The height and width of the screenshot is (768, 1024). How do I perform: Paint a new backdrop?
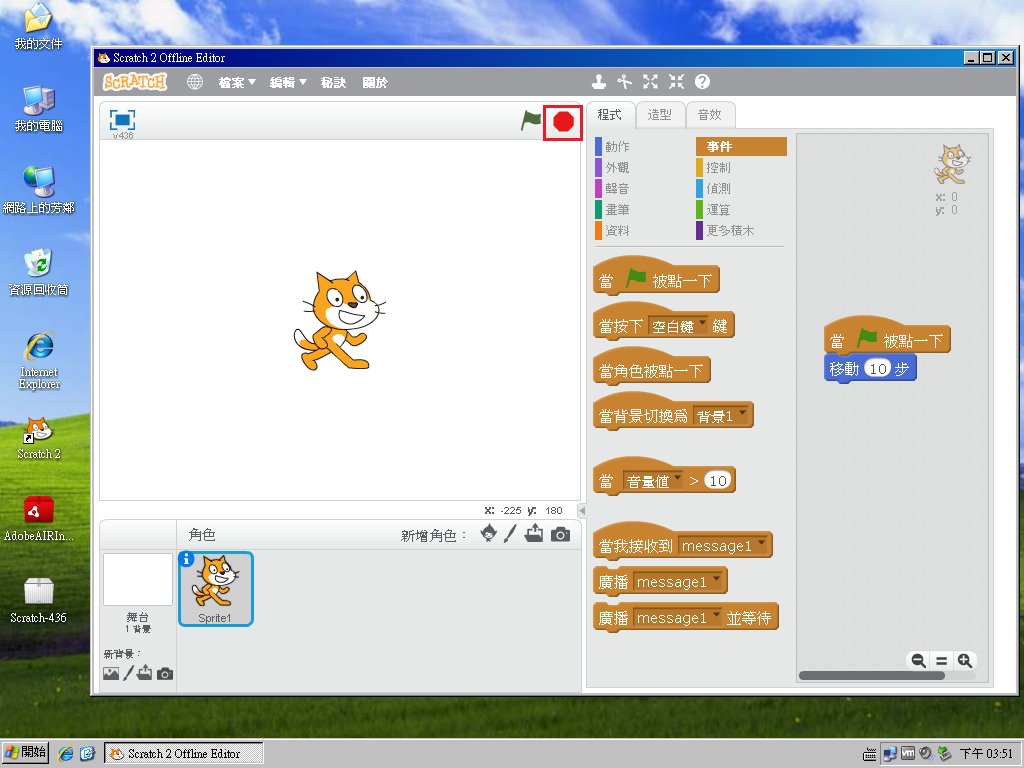[x=129, y=673]
